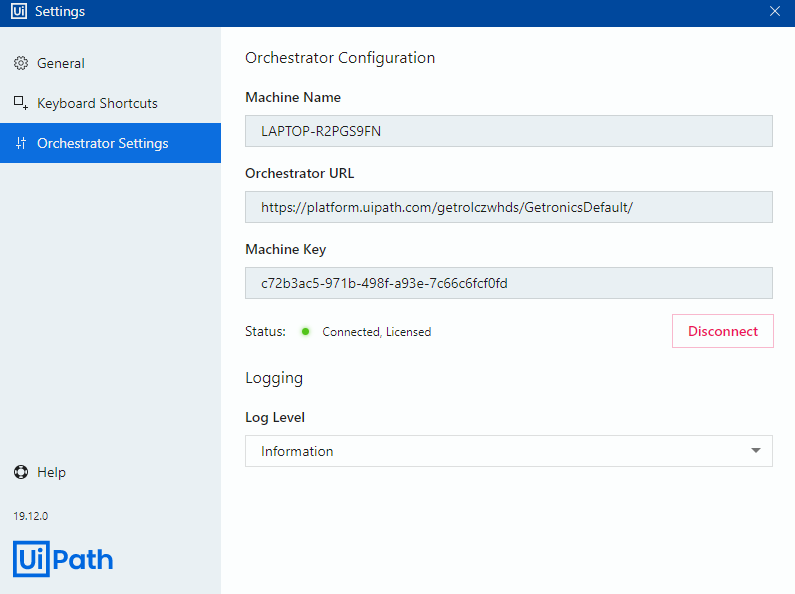Click the 19.12.0 version text
Viewport: 795px width, 594px height.
31,516
